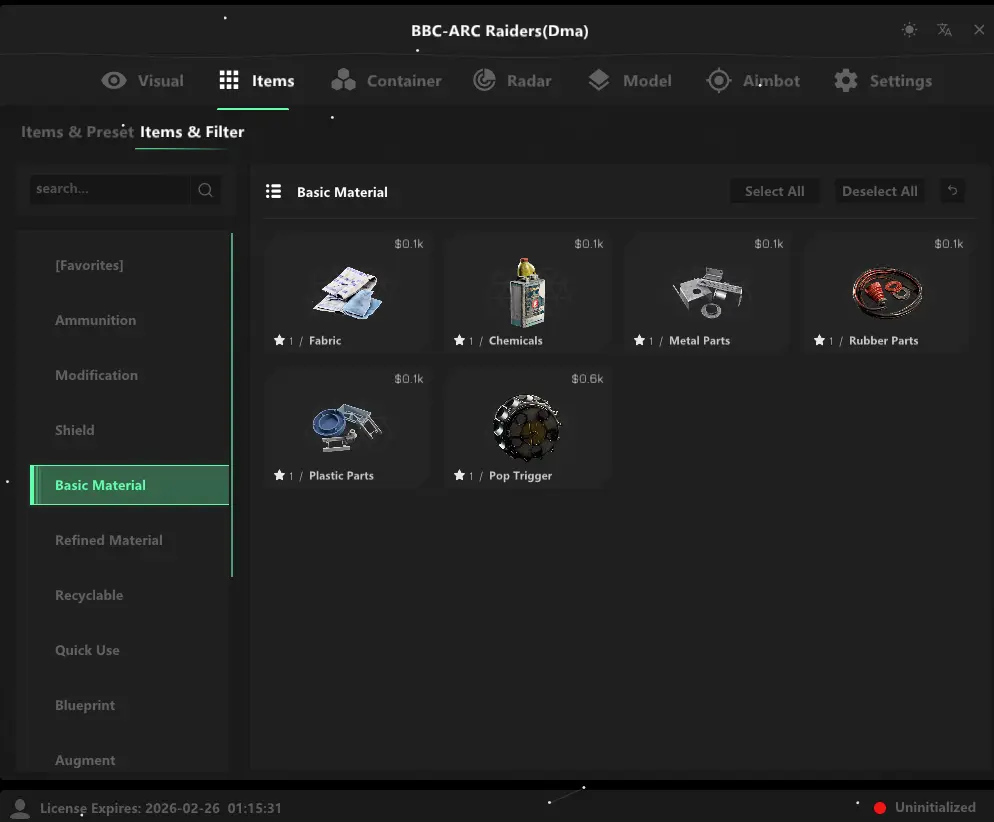Click the Deselect All button

click(880, 191)
